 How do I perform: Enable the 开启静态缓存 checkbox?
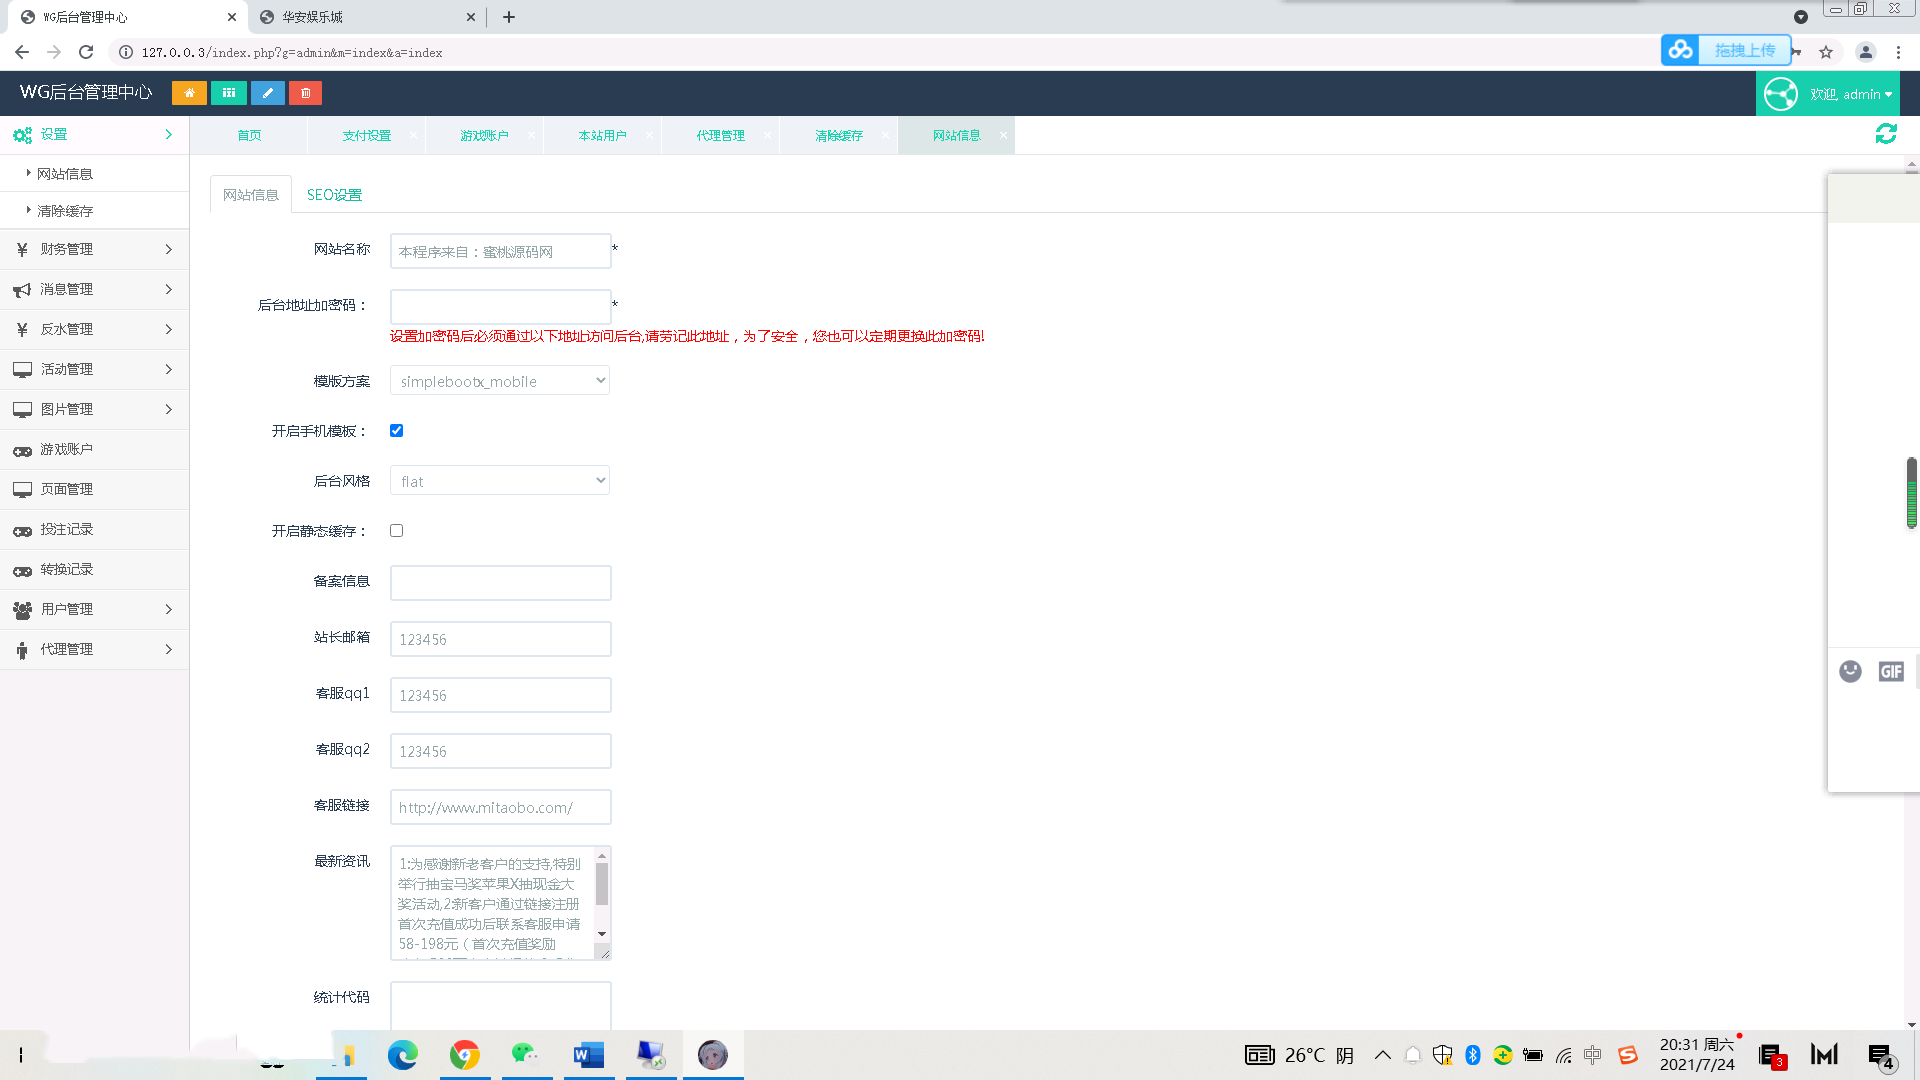click(x=397, y=531)
